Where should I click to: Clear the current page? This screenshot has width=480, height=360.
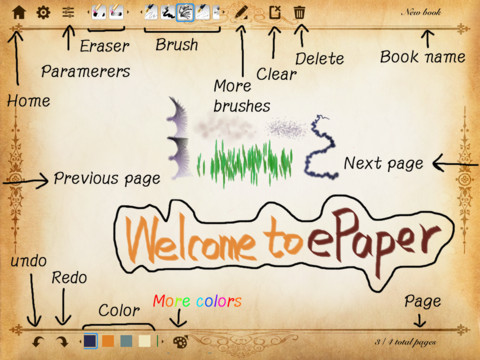tap(275, 13)
